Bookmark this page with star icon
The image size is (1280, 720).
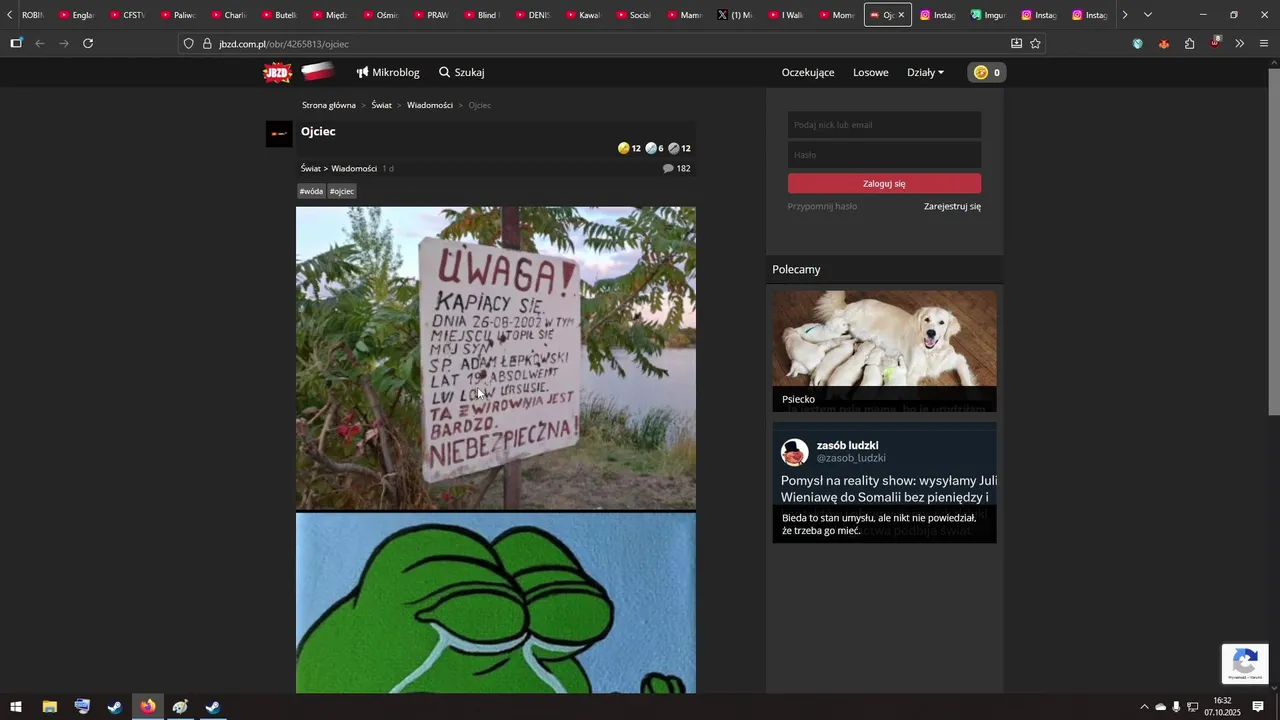tap(1035, 43)
